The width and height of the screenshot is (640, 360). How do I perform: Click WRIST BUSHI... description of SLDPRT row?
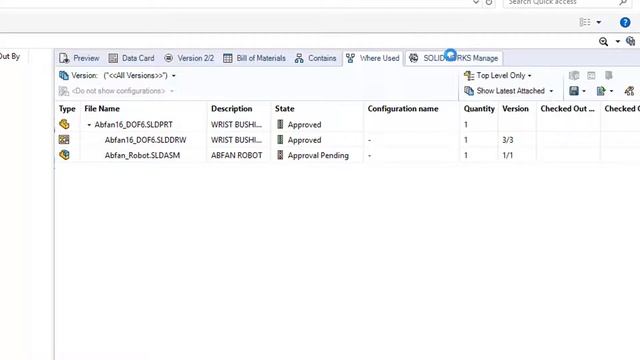[x=236, y=125]
